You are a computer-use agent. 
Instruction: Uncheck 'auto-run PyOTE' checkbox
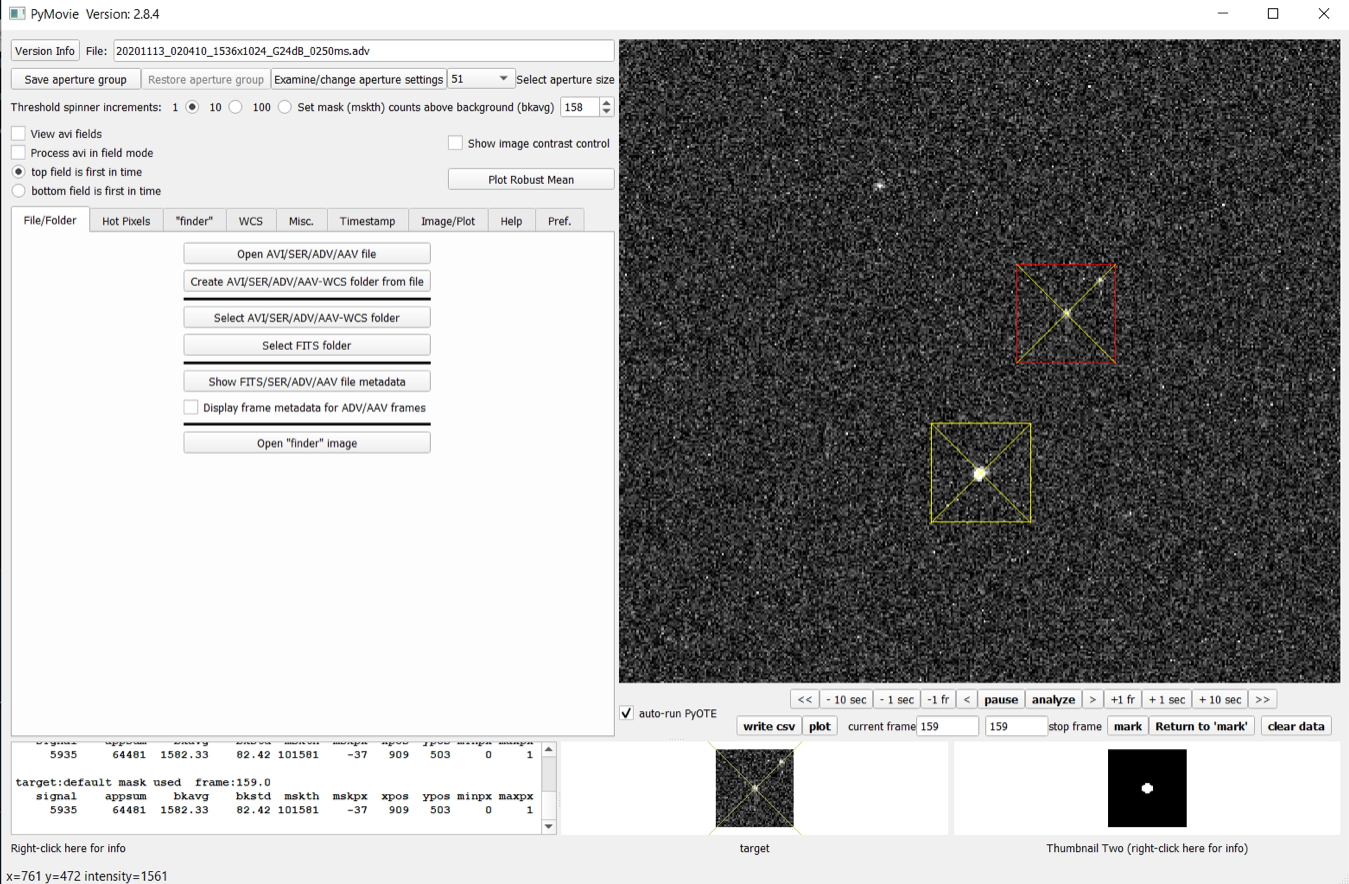[x=627, y=714]
